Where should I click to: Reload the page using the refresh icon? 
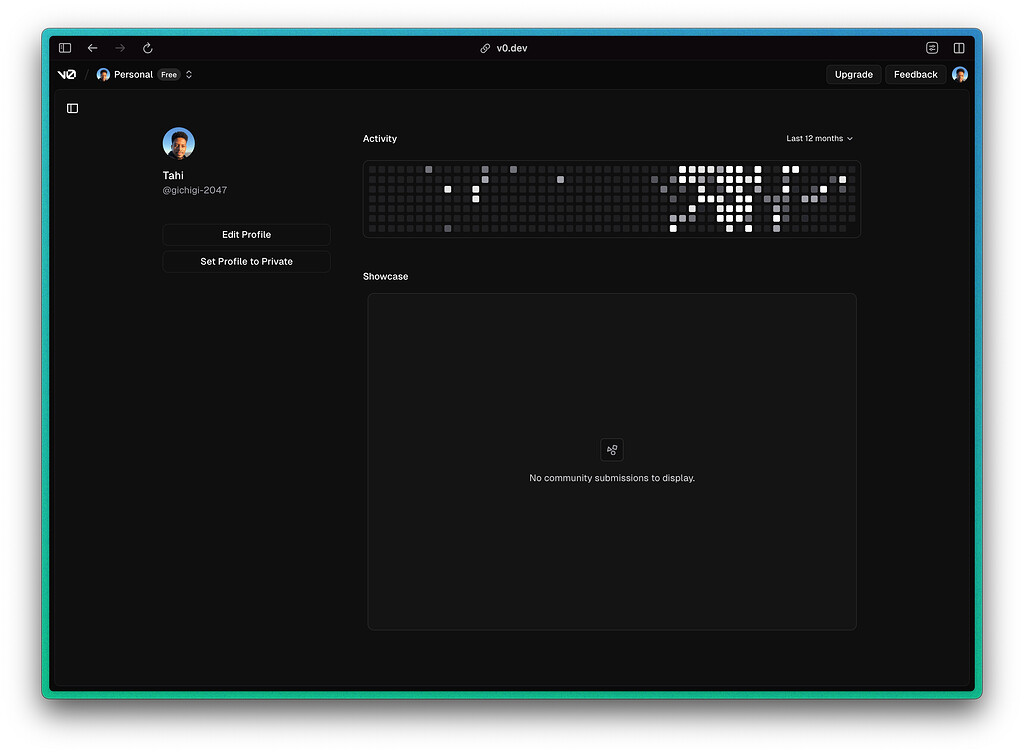(147, 47)
